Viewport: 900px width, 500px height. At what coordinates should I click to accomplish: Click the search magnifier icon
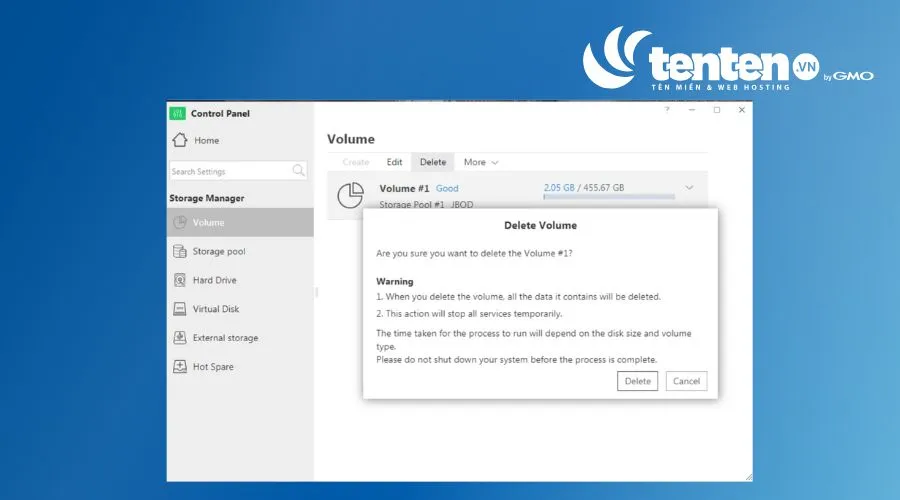298,170
